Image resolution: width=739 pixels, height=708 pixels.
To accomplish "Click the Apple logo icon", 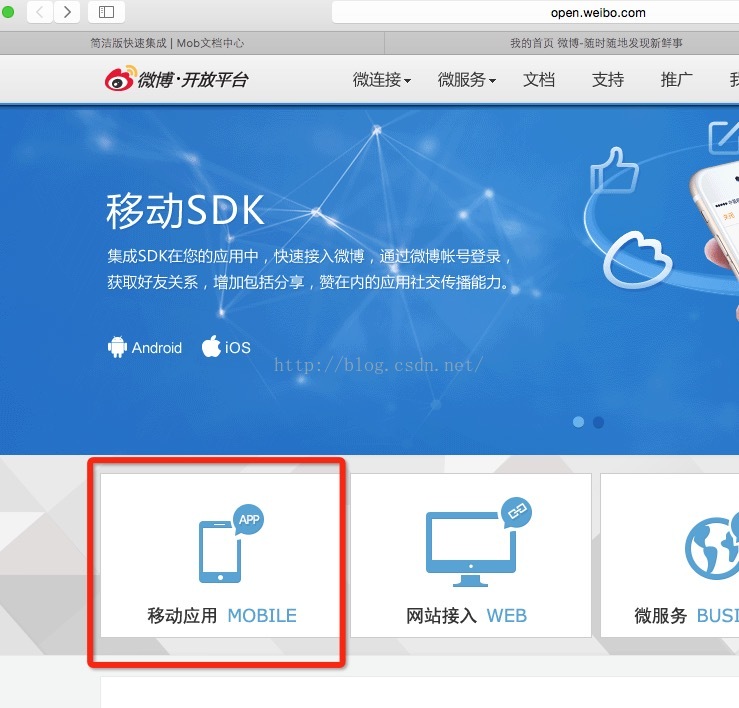I will [211, 346].
